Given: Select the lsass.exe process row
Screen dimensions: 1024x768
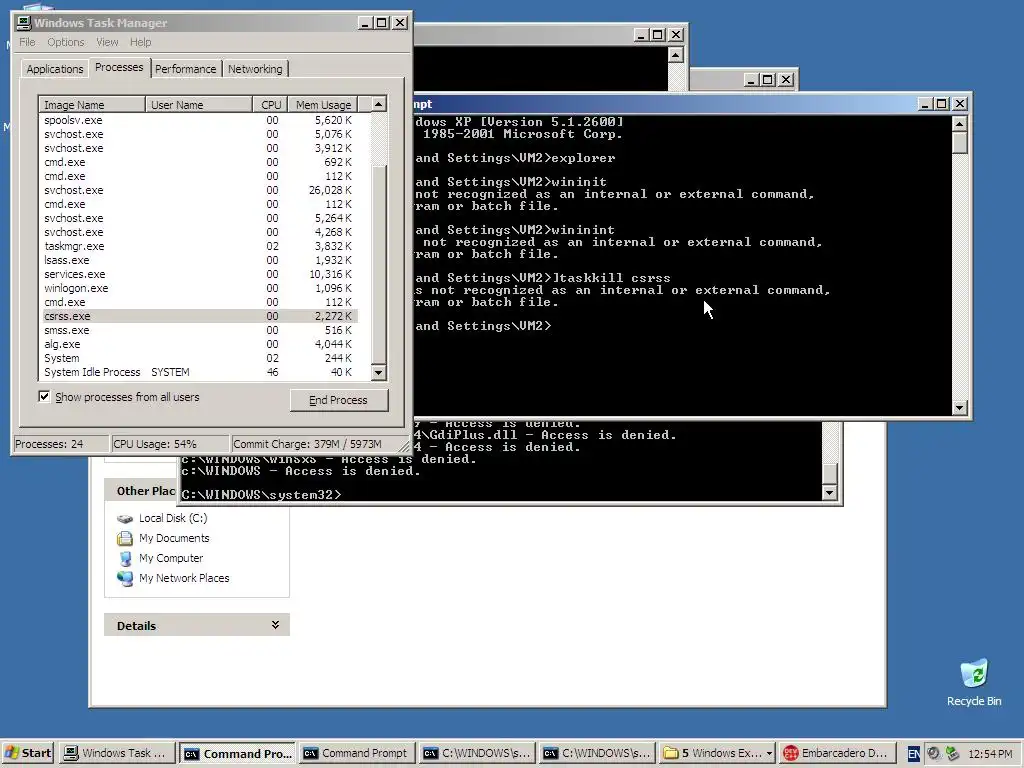Looking at the screenshot, I should tap(199, 260).
